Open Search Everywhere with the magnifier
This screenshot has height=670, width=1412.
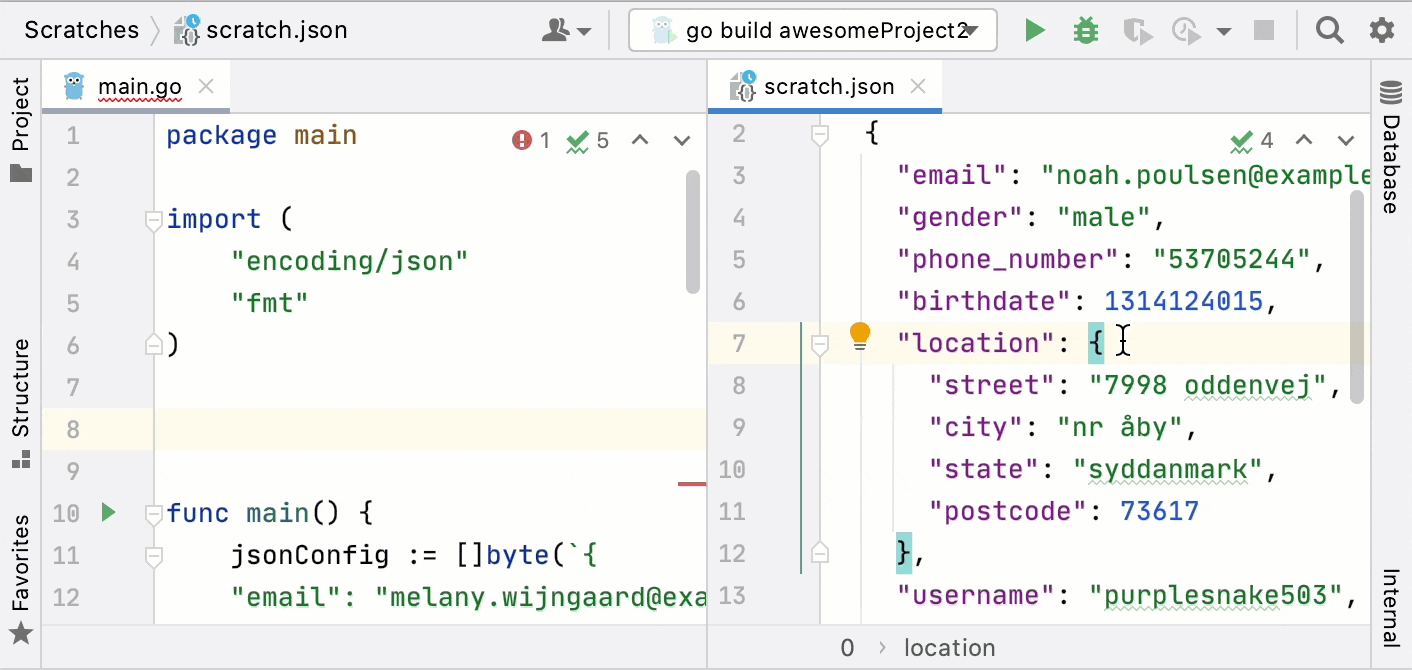1329,29
